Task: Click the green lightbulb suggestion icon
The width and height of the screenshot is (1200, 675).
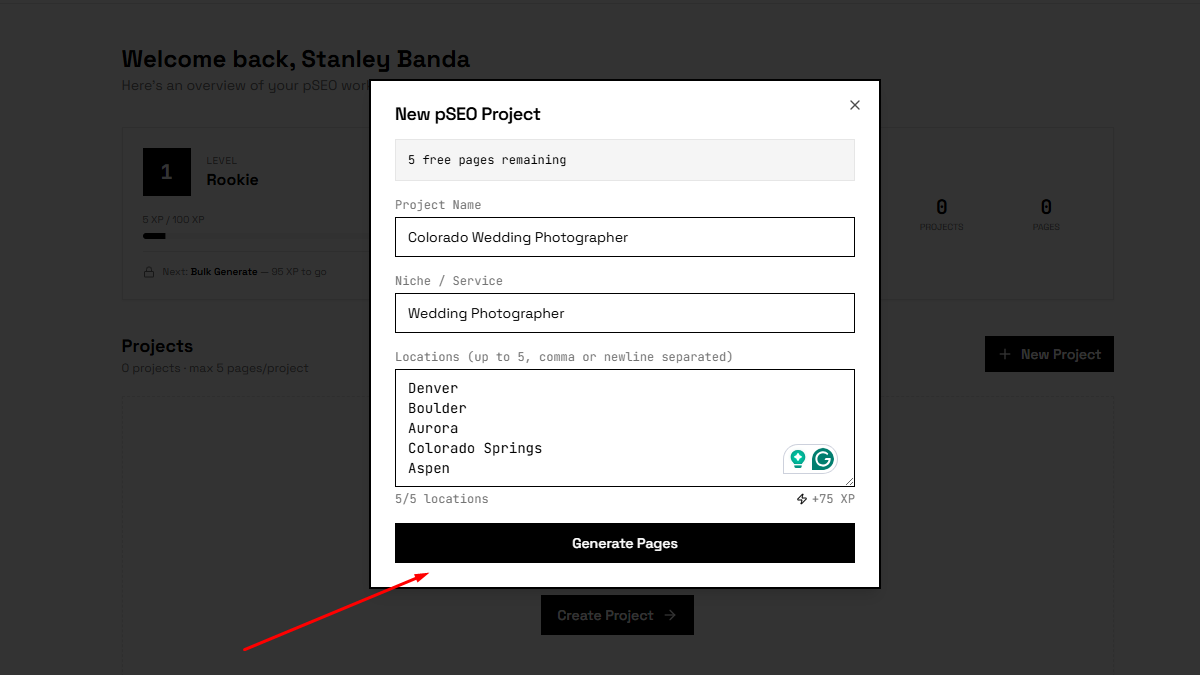Action: point(798,459)
